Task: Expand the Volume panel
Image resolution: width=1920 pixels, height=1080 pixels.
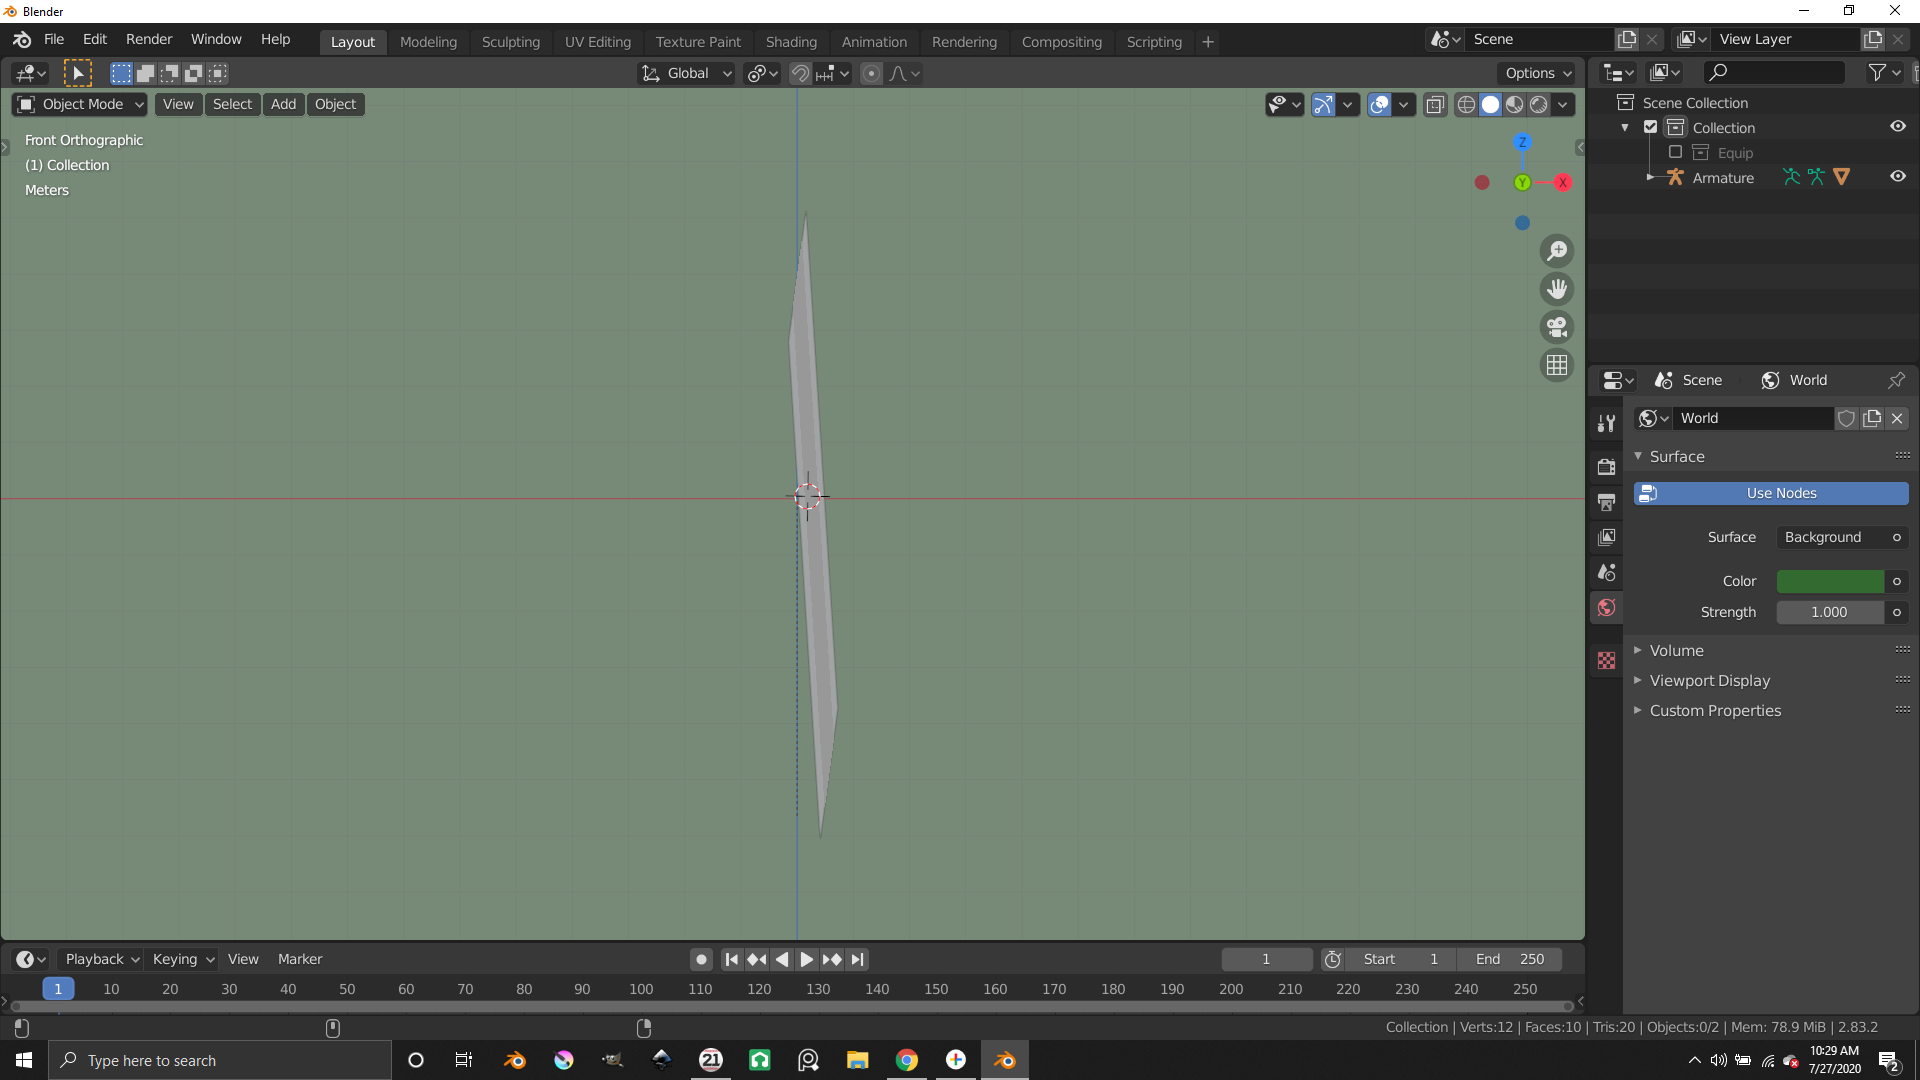Action: coord(1677,651)
